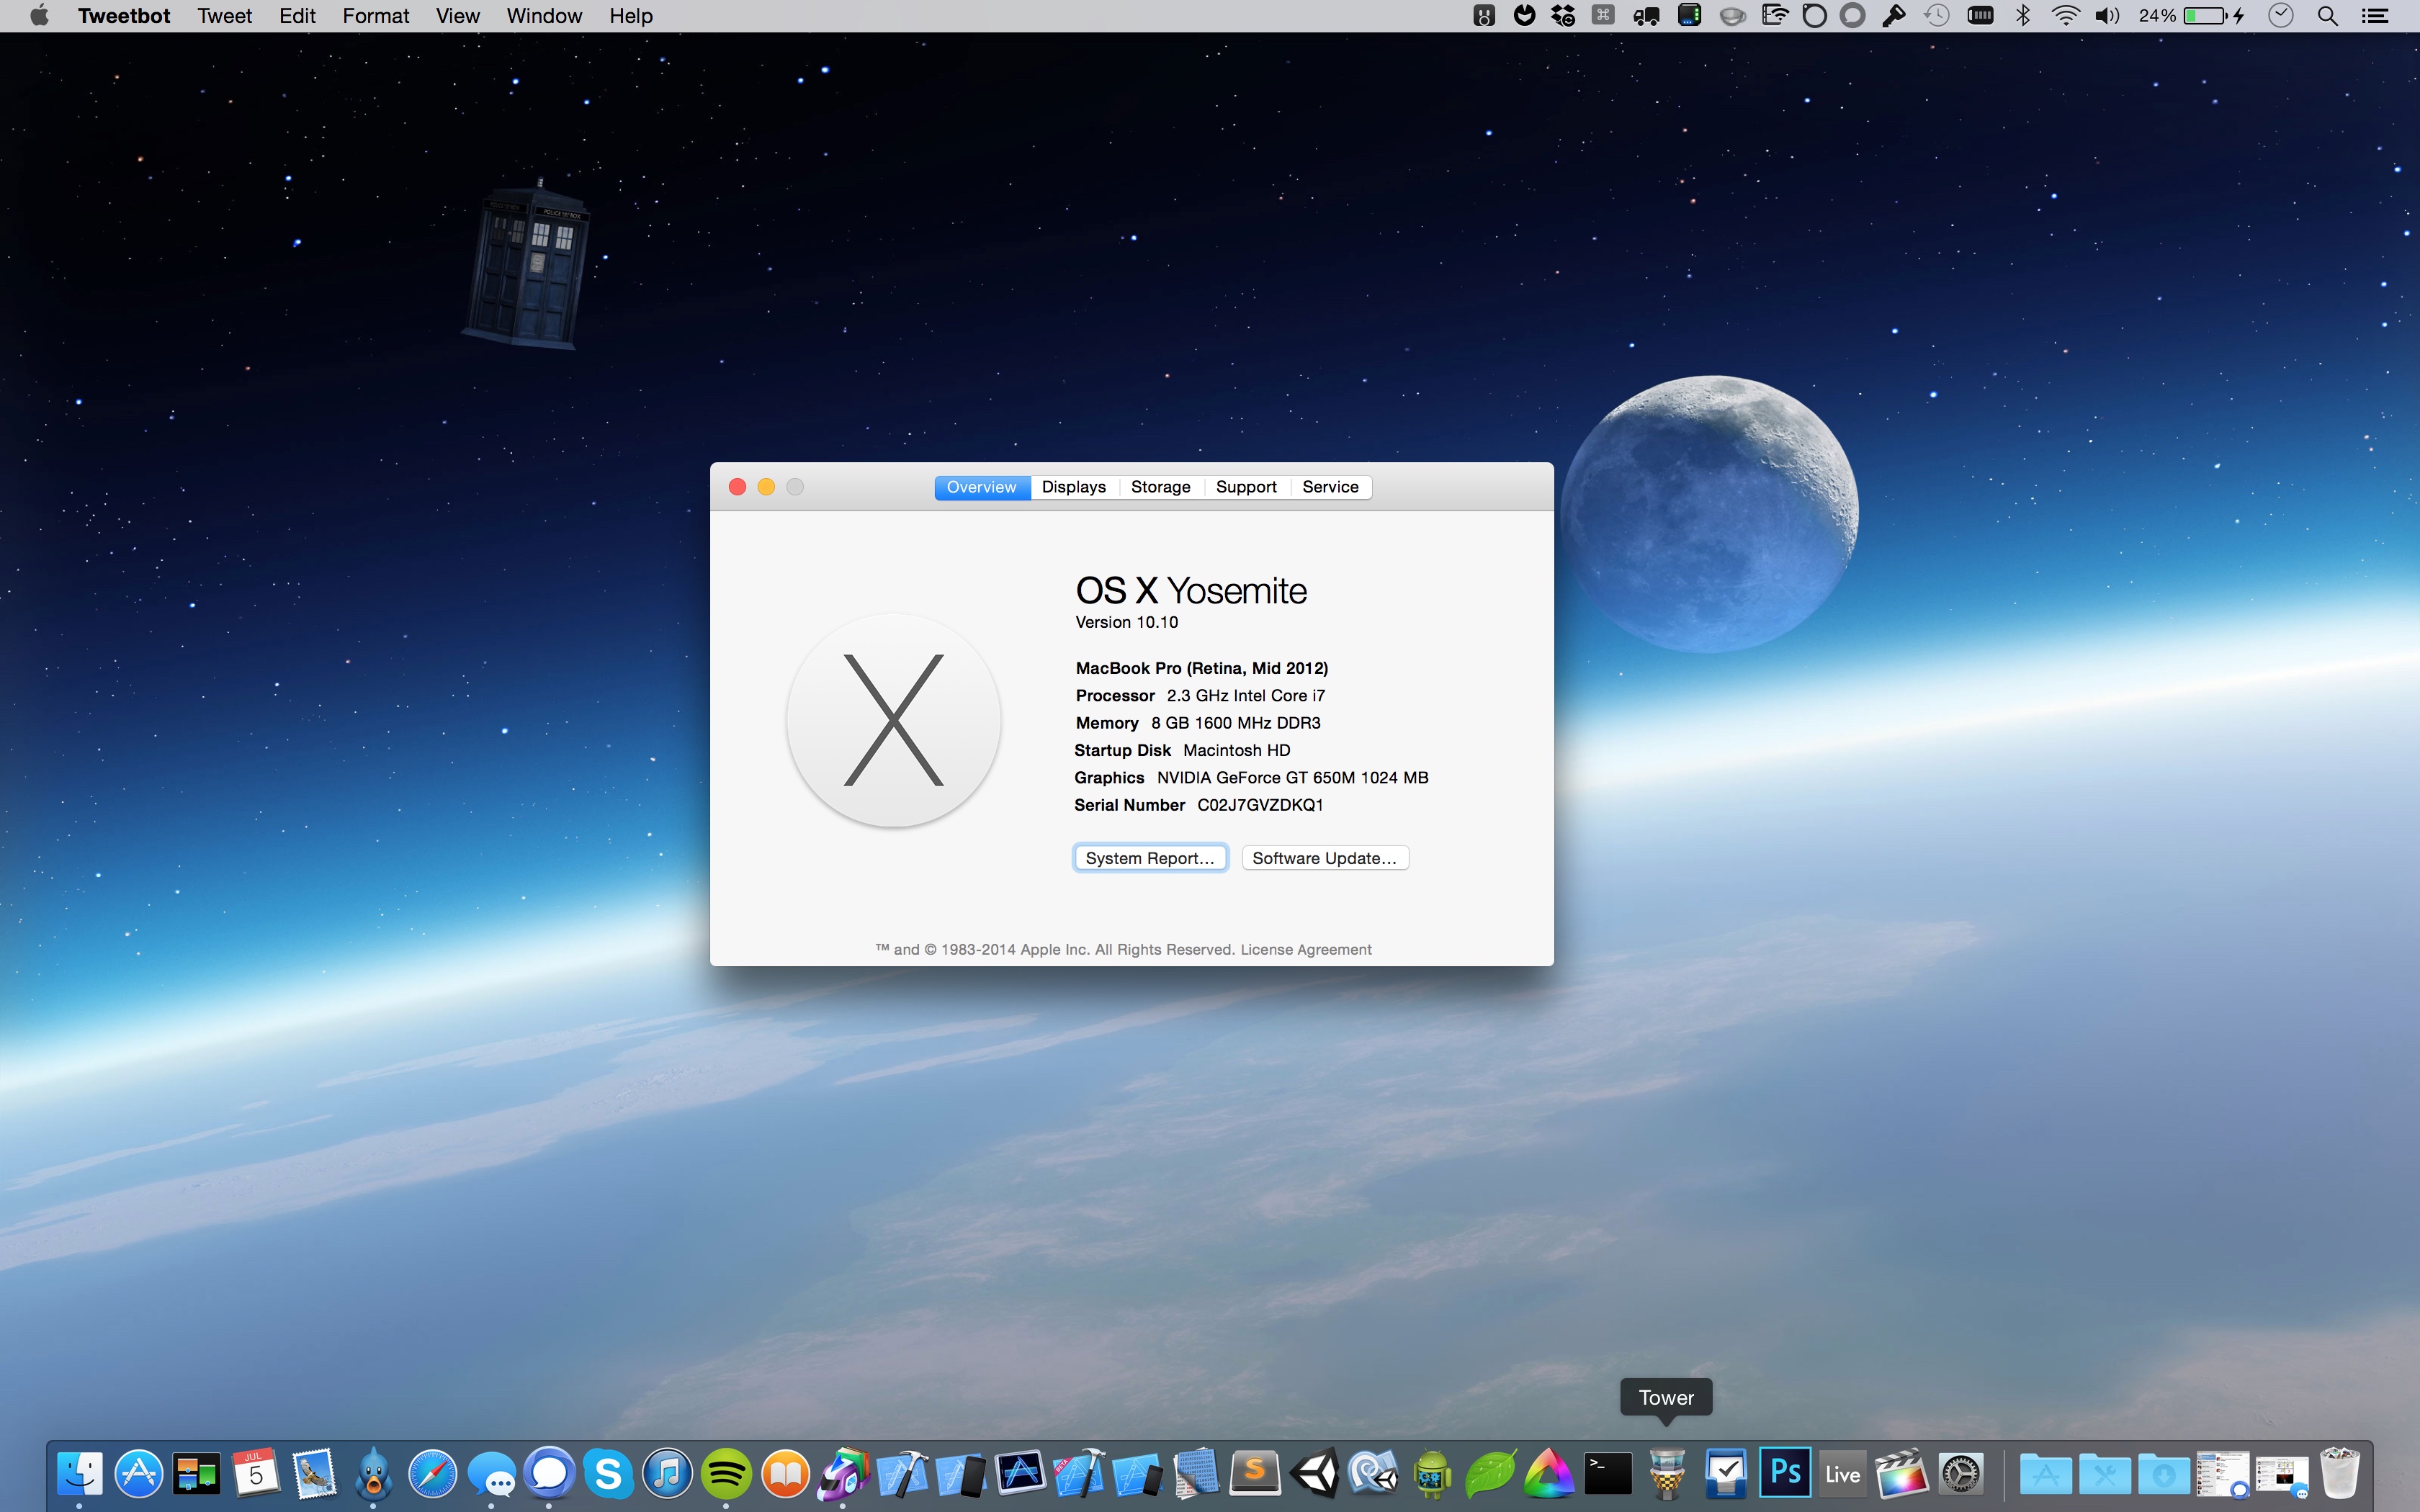Screen dimensions: 2420x1512
Task: Open Notification Center from the menu bar
Action: coord(2375,16)
